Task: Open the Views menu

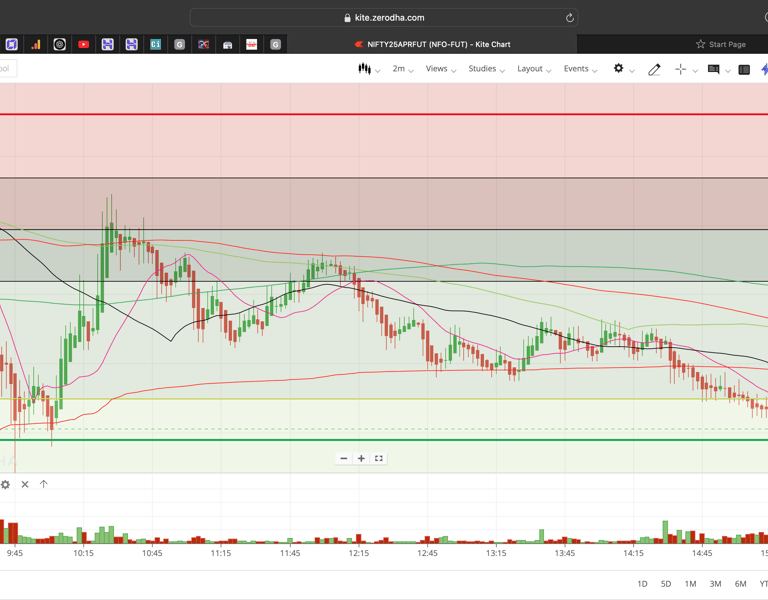Action: click(441, 69)
